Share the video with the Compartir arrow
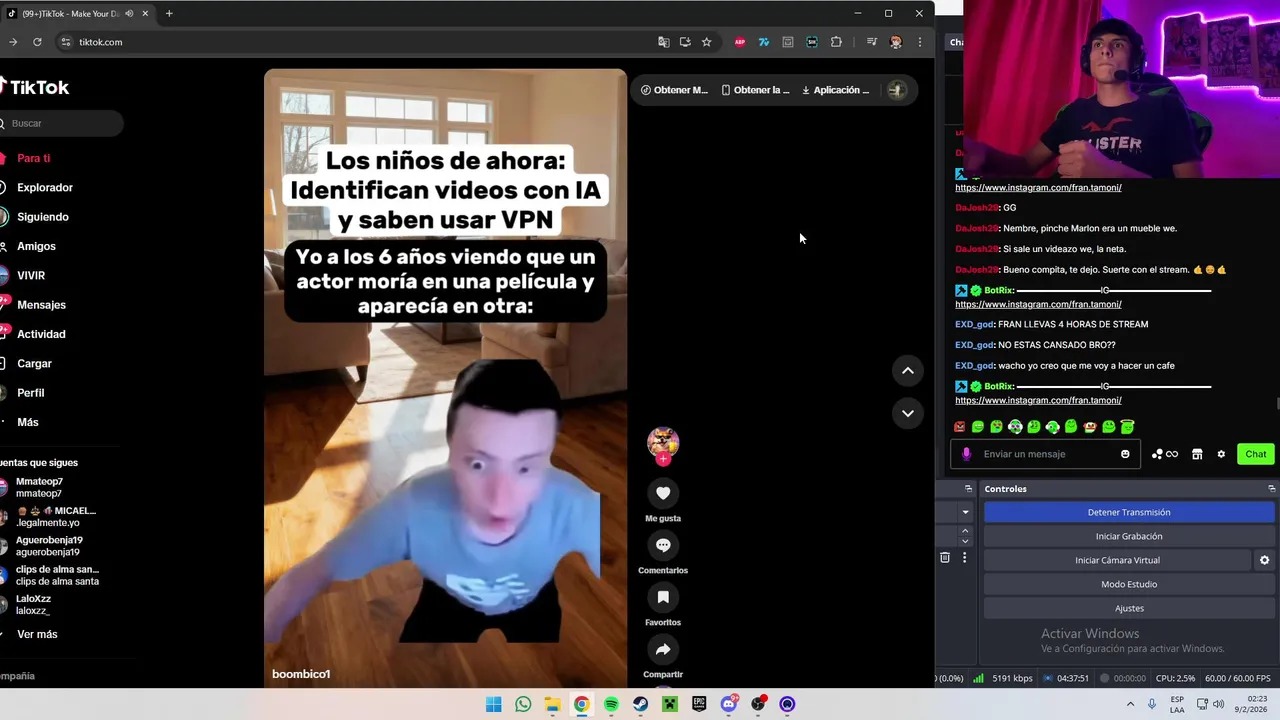1280x720 pixels. pos(662,649)
